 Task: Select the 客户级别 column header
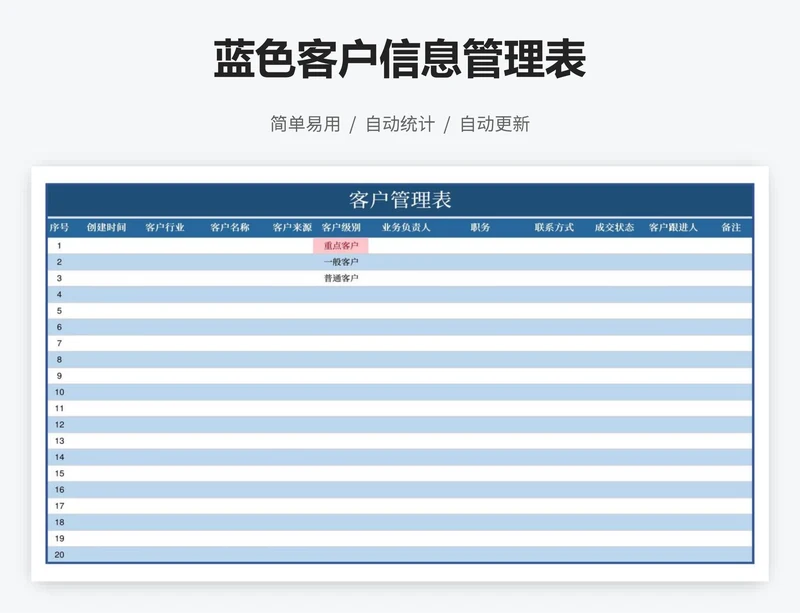coord(341,227)
